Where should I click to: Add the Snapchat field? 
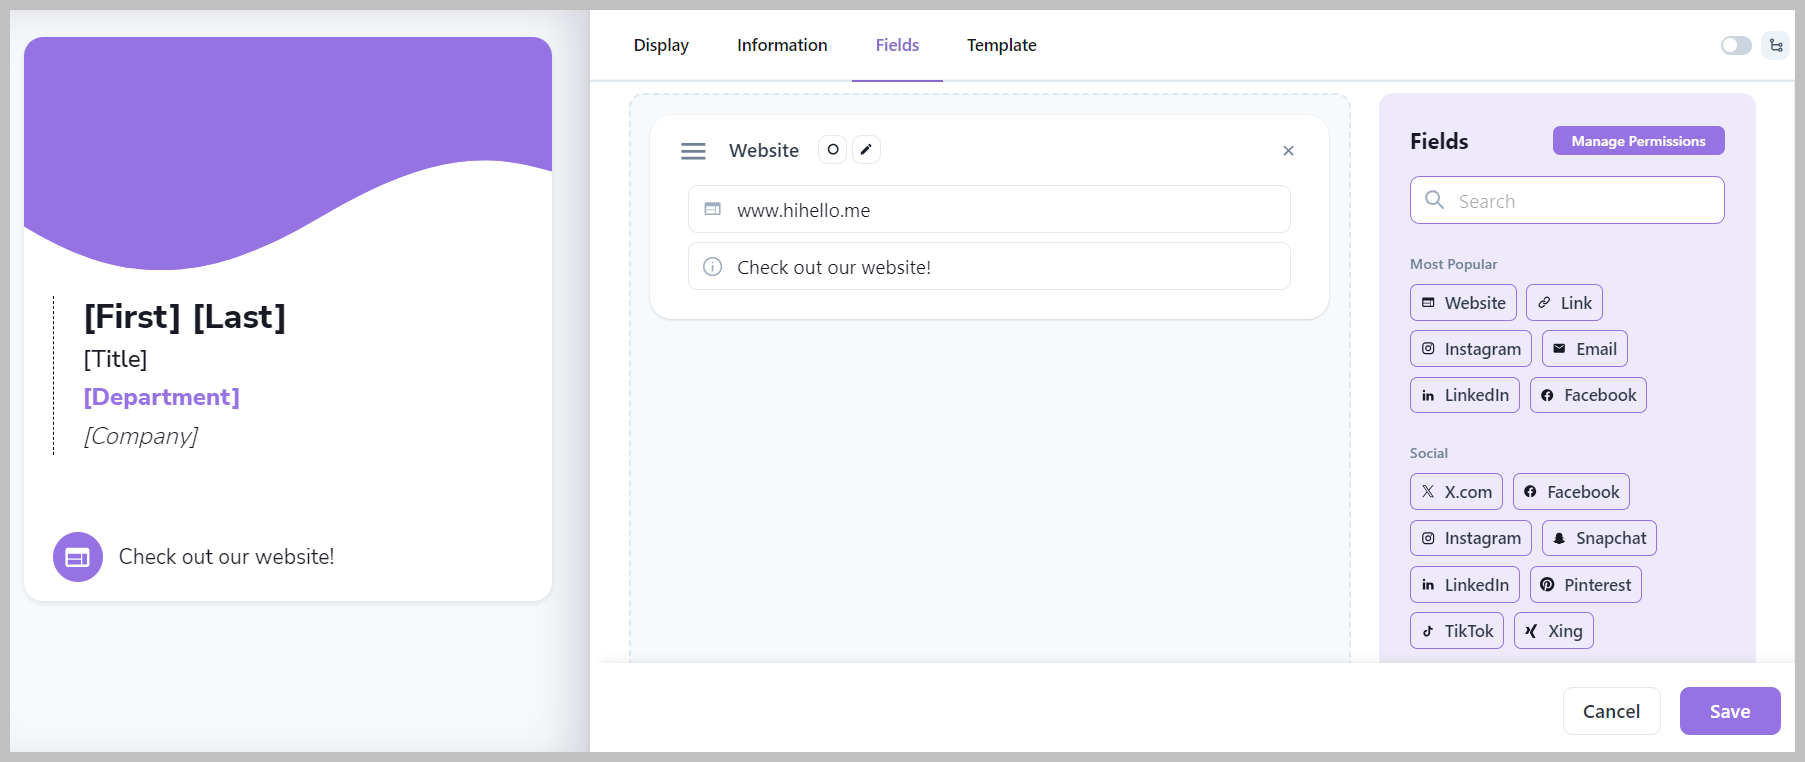pos(1599,538)
